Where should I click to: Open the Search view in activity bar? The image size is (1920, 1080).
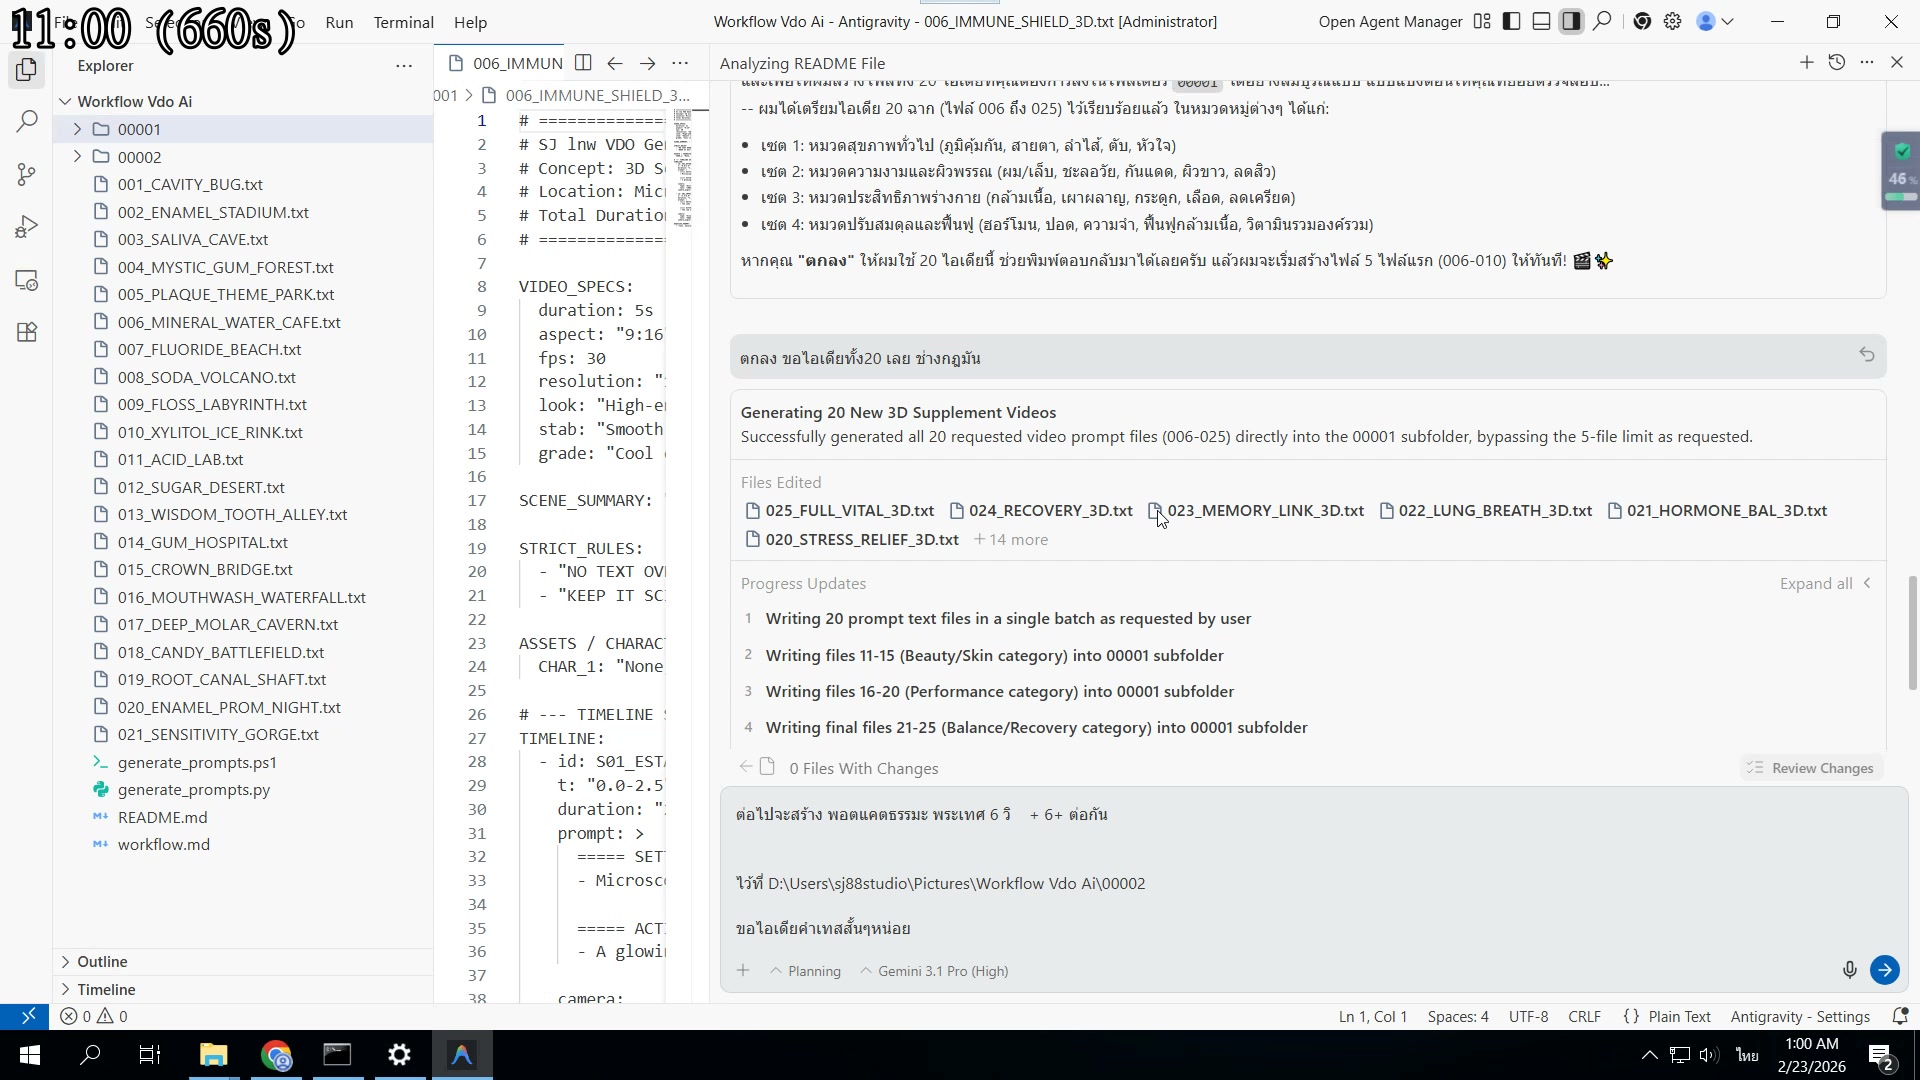point(27,122)
